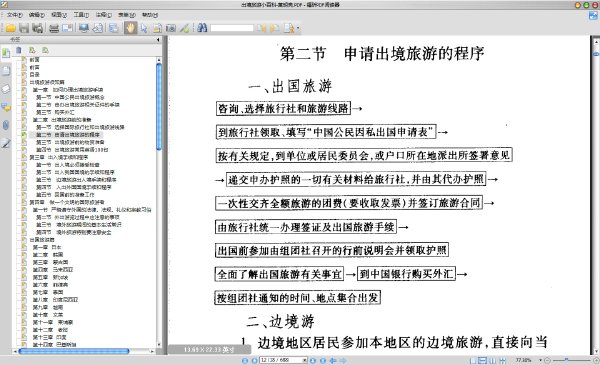This screenshot has height=365, width=600.
Task: Click the previous view back arrow
Action: click(333, 360)
